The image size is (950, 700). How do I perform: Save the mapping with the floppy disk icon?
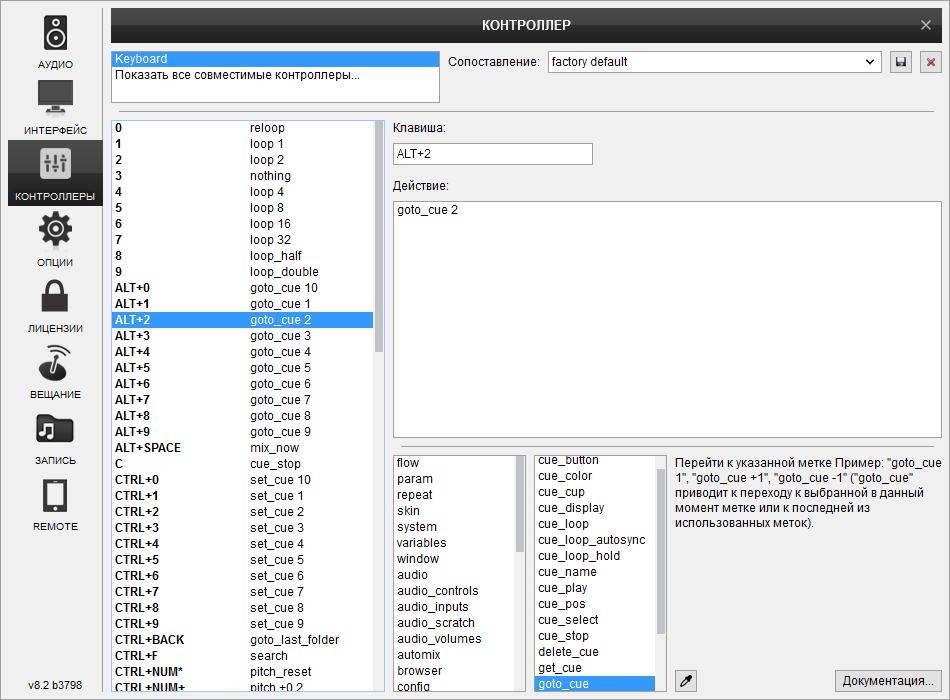[900, 62]
